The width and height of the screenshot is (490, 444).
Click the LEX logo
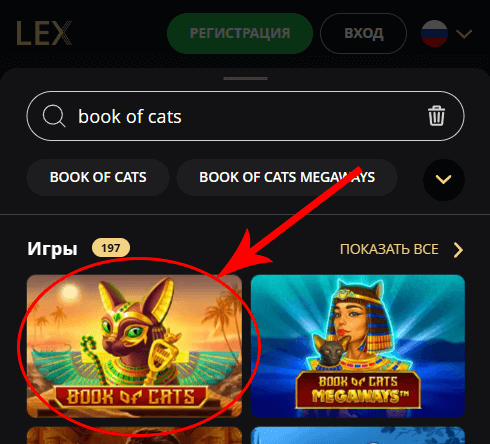[44, 33]
